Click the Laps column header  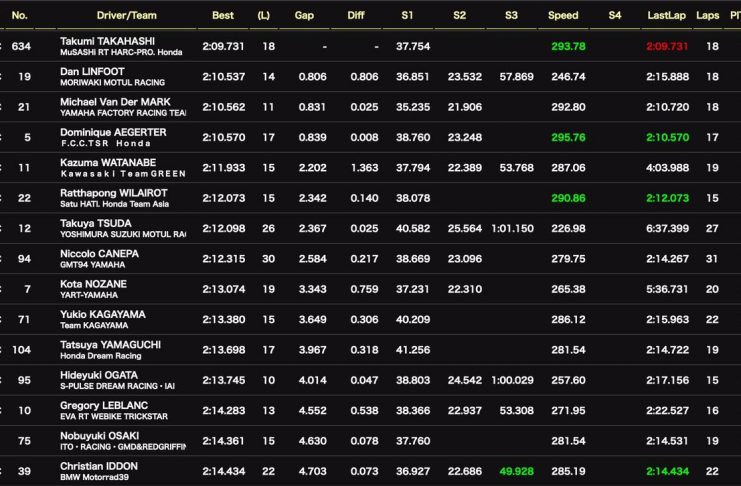[707, 16]
